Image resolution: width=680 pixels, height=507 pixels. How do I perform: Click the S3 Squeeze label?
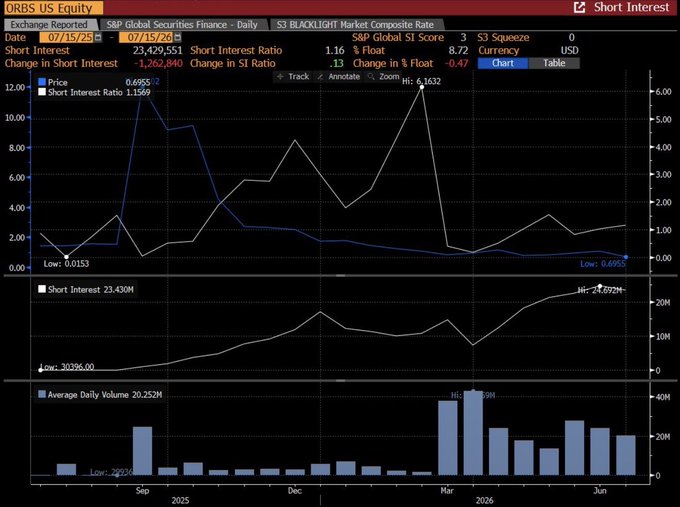503,37
